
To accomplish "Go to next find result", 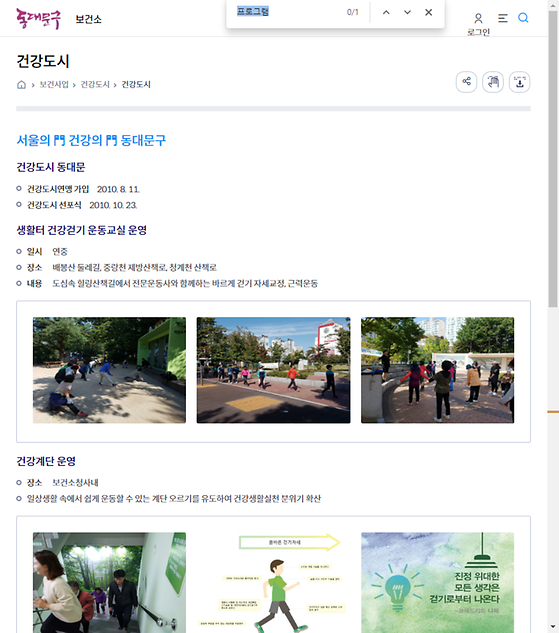I will tap(407, 12).
